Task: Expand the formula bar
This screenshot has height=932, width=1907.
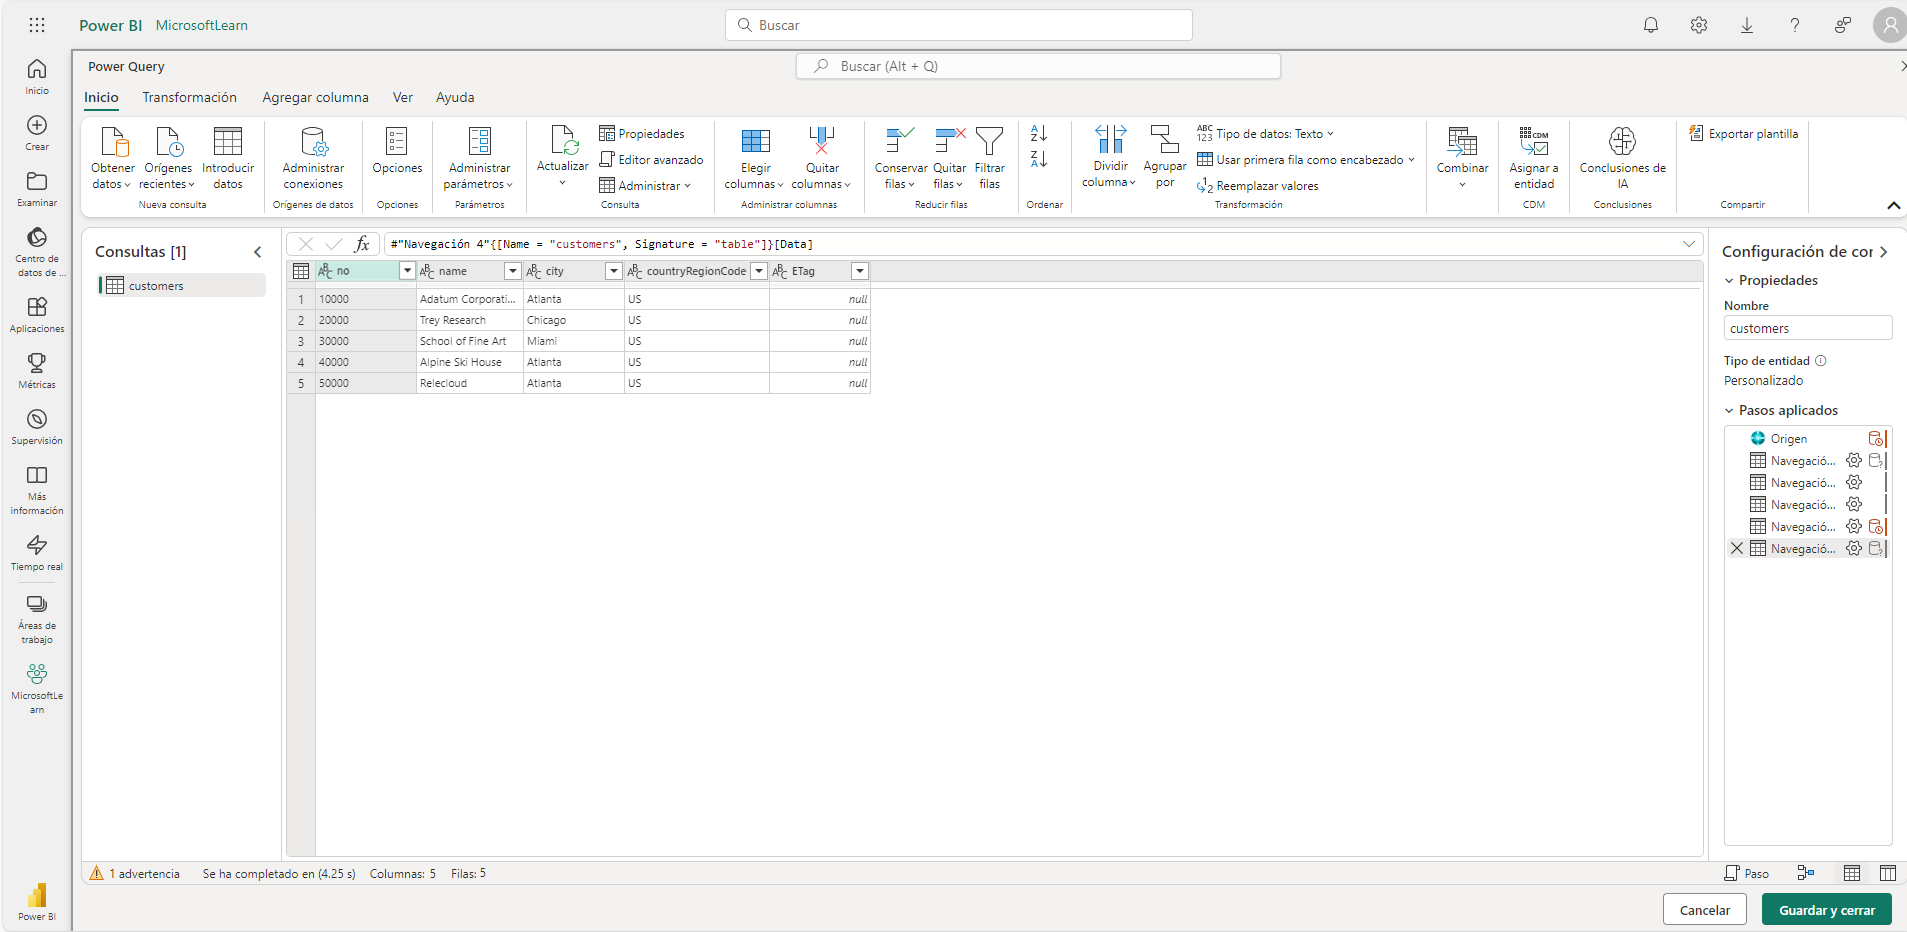Action: click(x=1689, y=244)
